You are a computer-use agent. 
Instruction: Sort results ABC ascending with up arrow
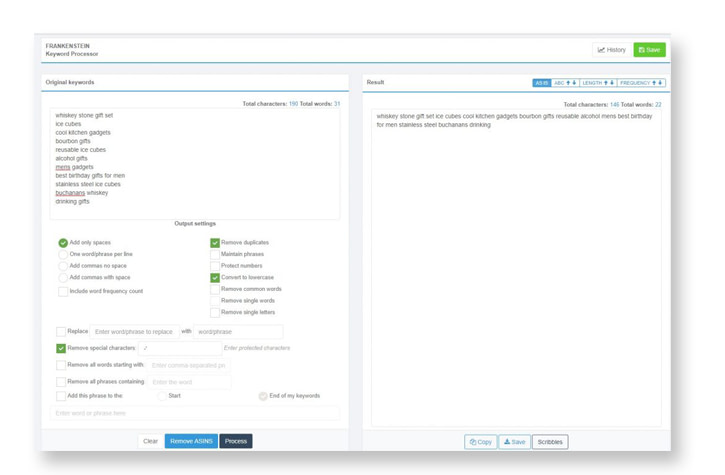[x=568, y=83]
